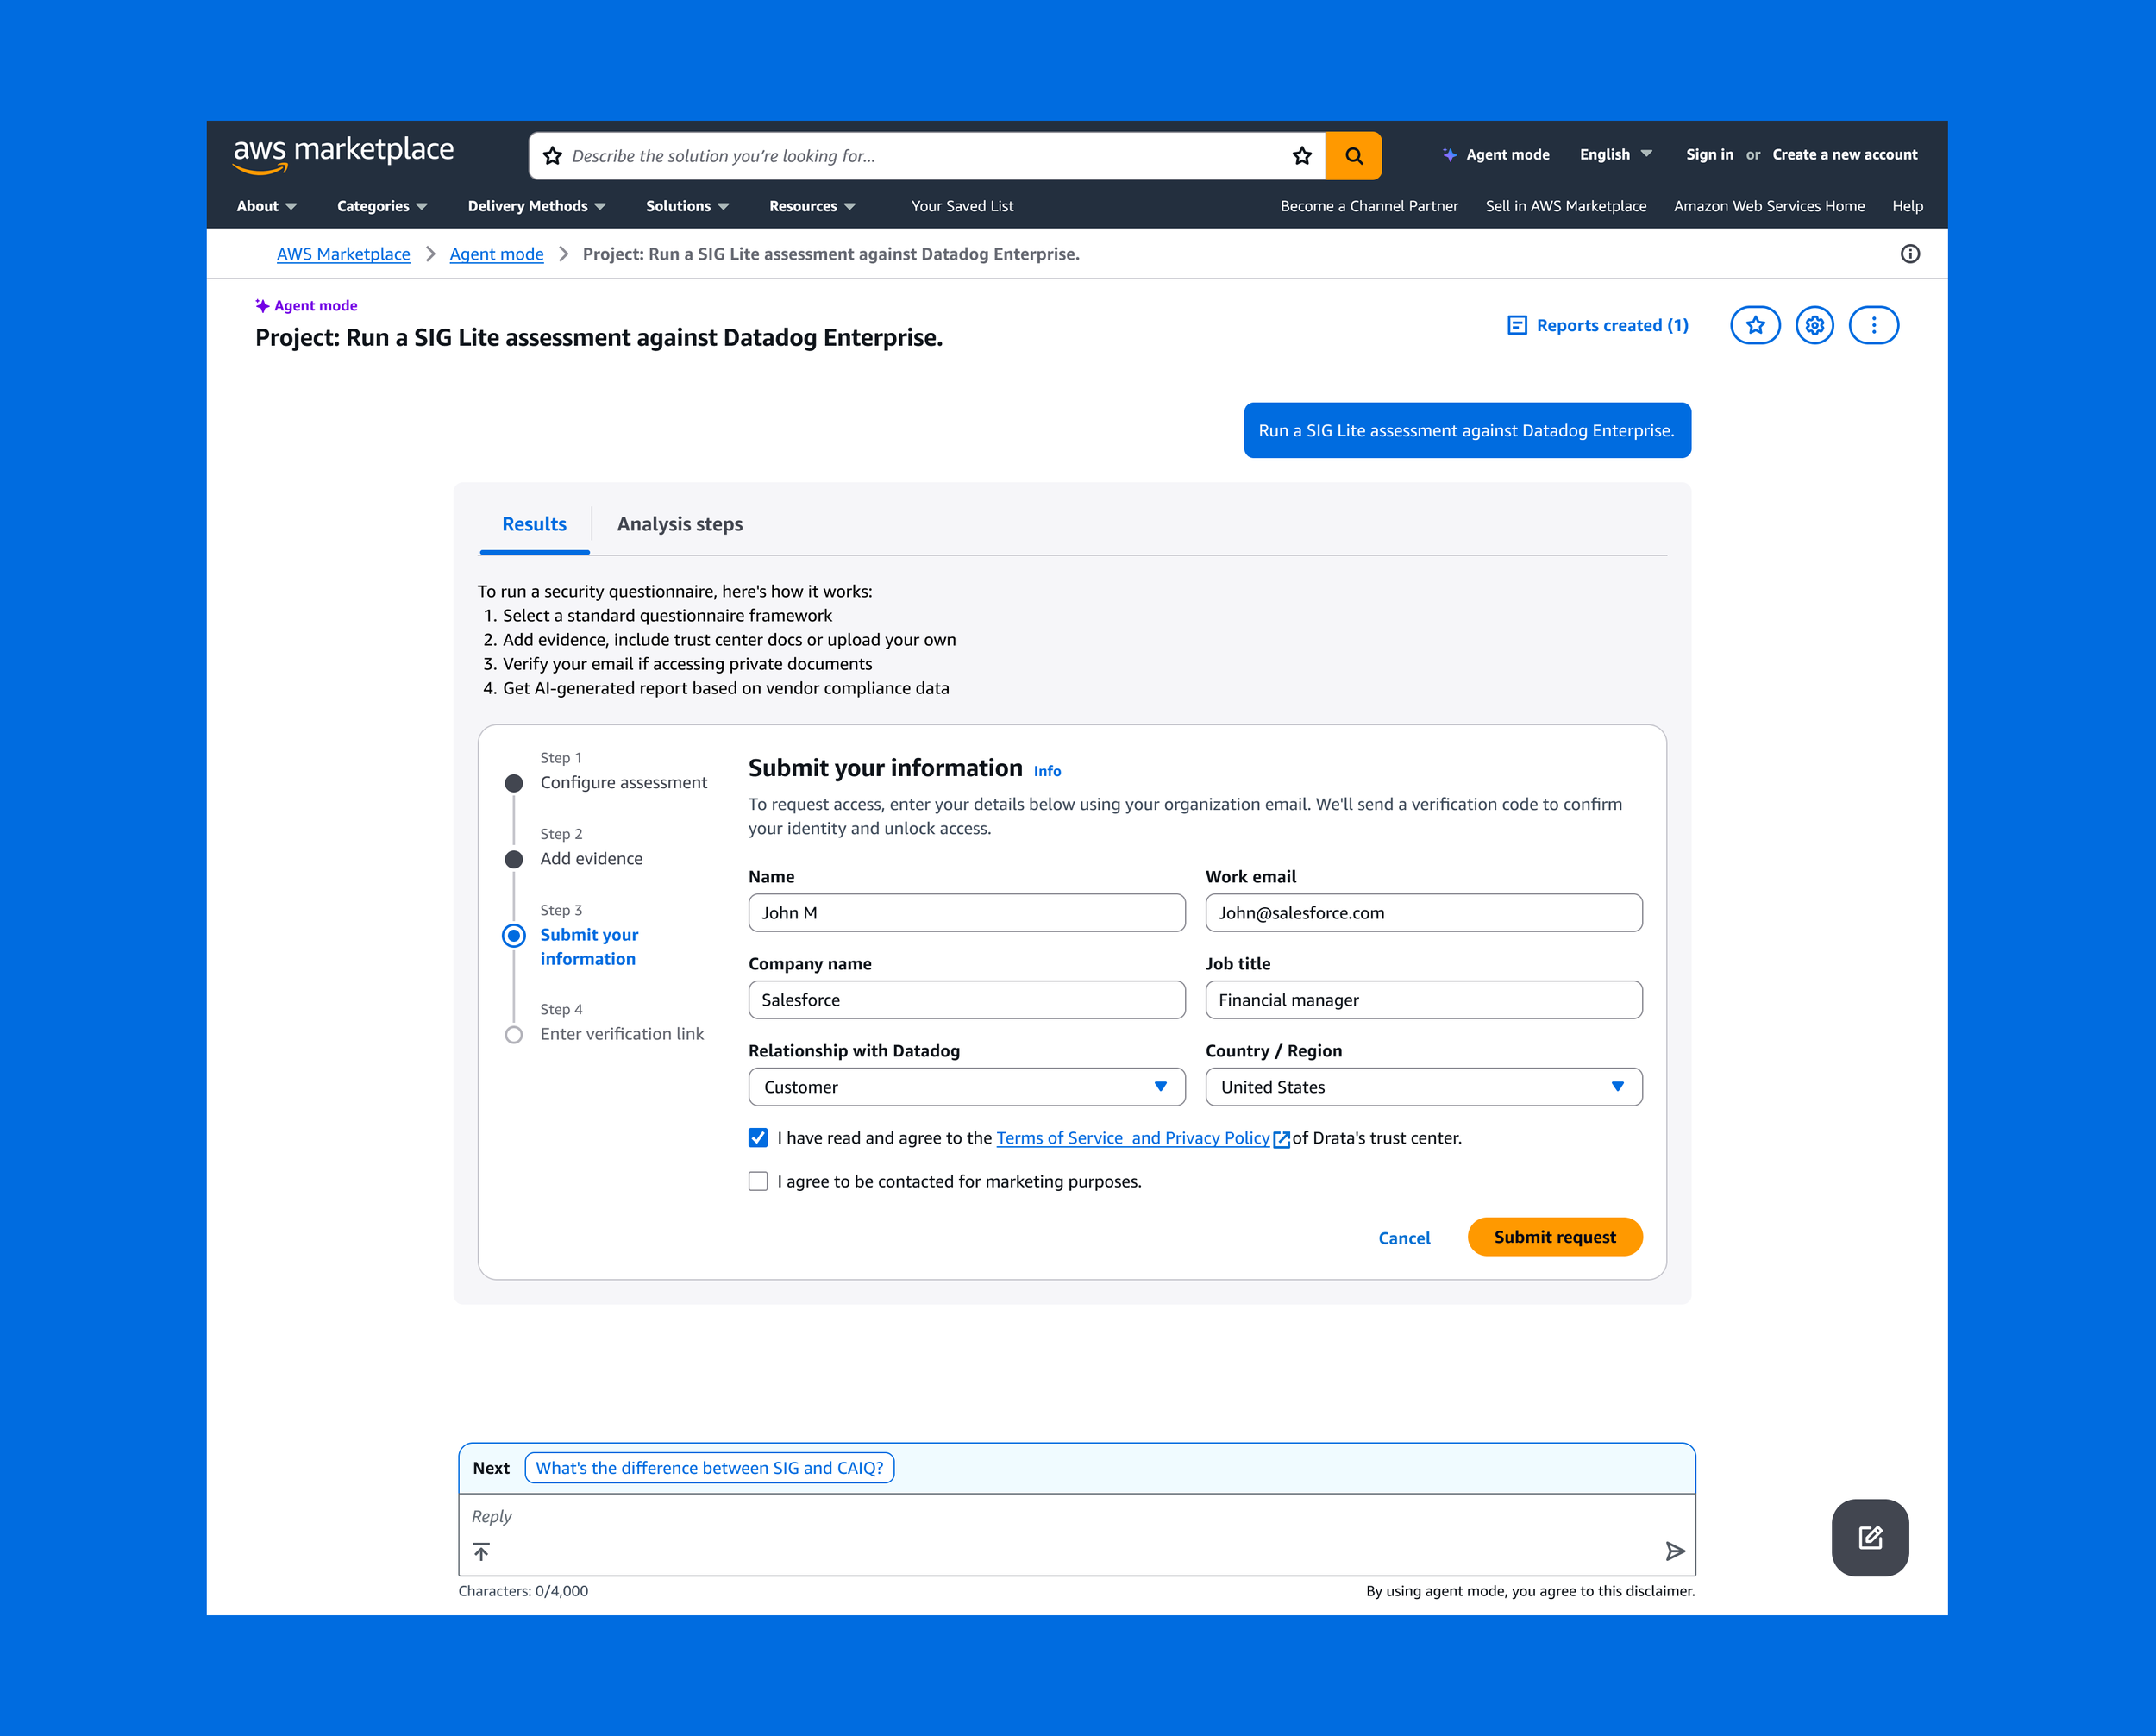Click the star icon left of search box
Viewport: 2156px width, 1736px height.
pyautogui.click(x=552, y=156)
